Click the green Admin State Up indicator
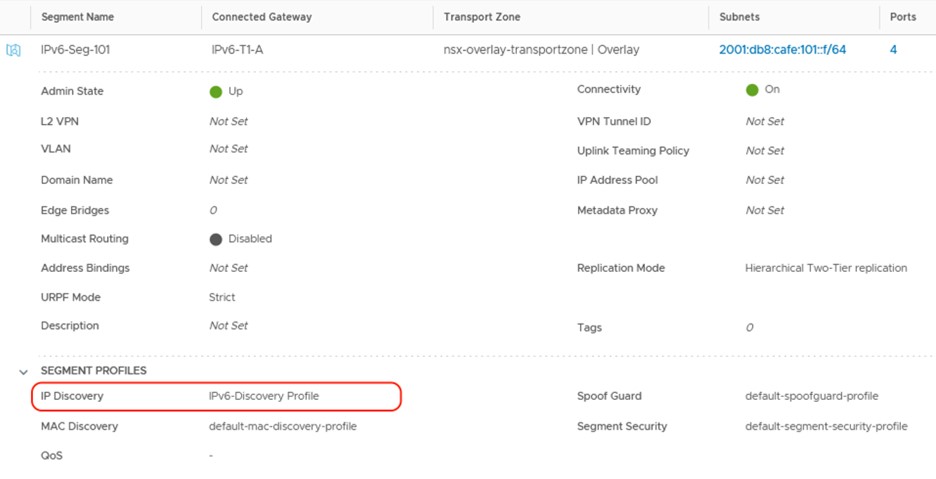 (215, 91)
